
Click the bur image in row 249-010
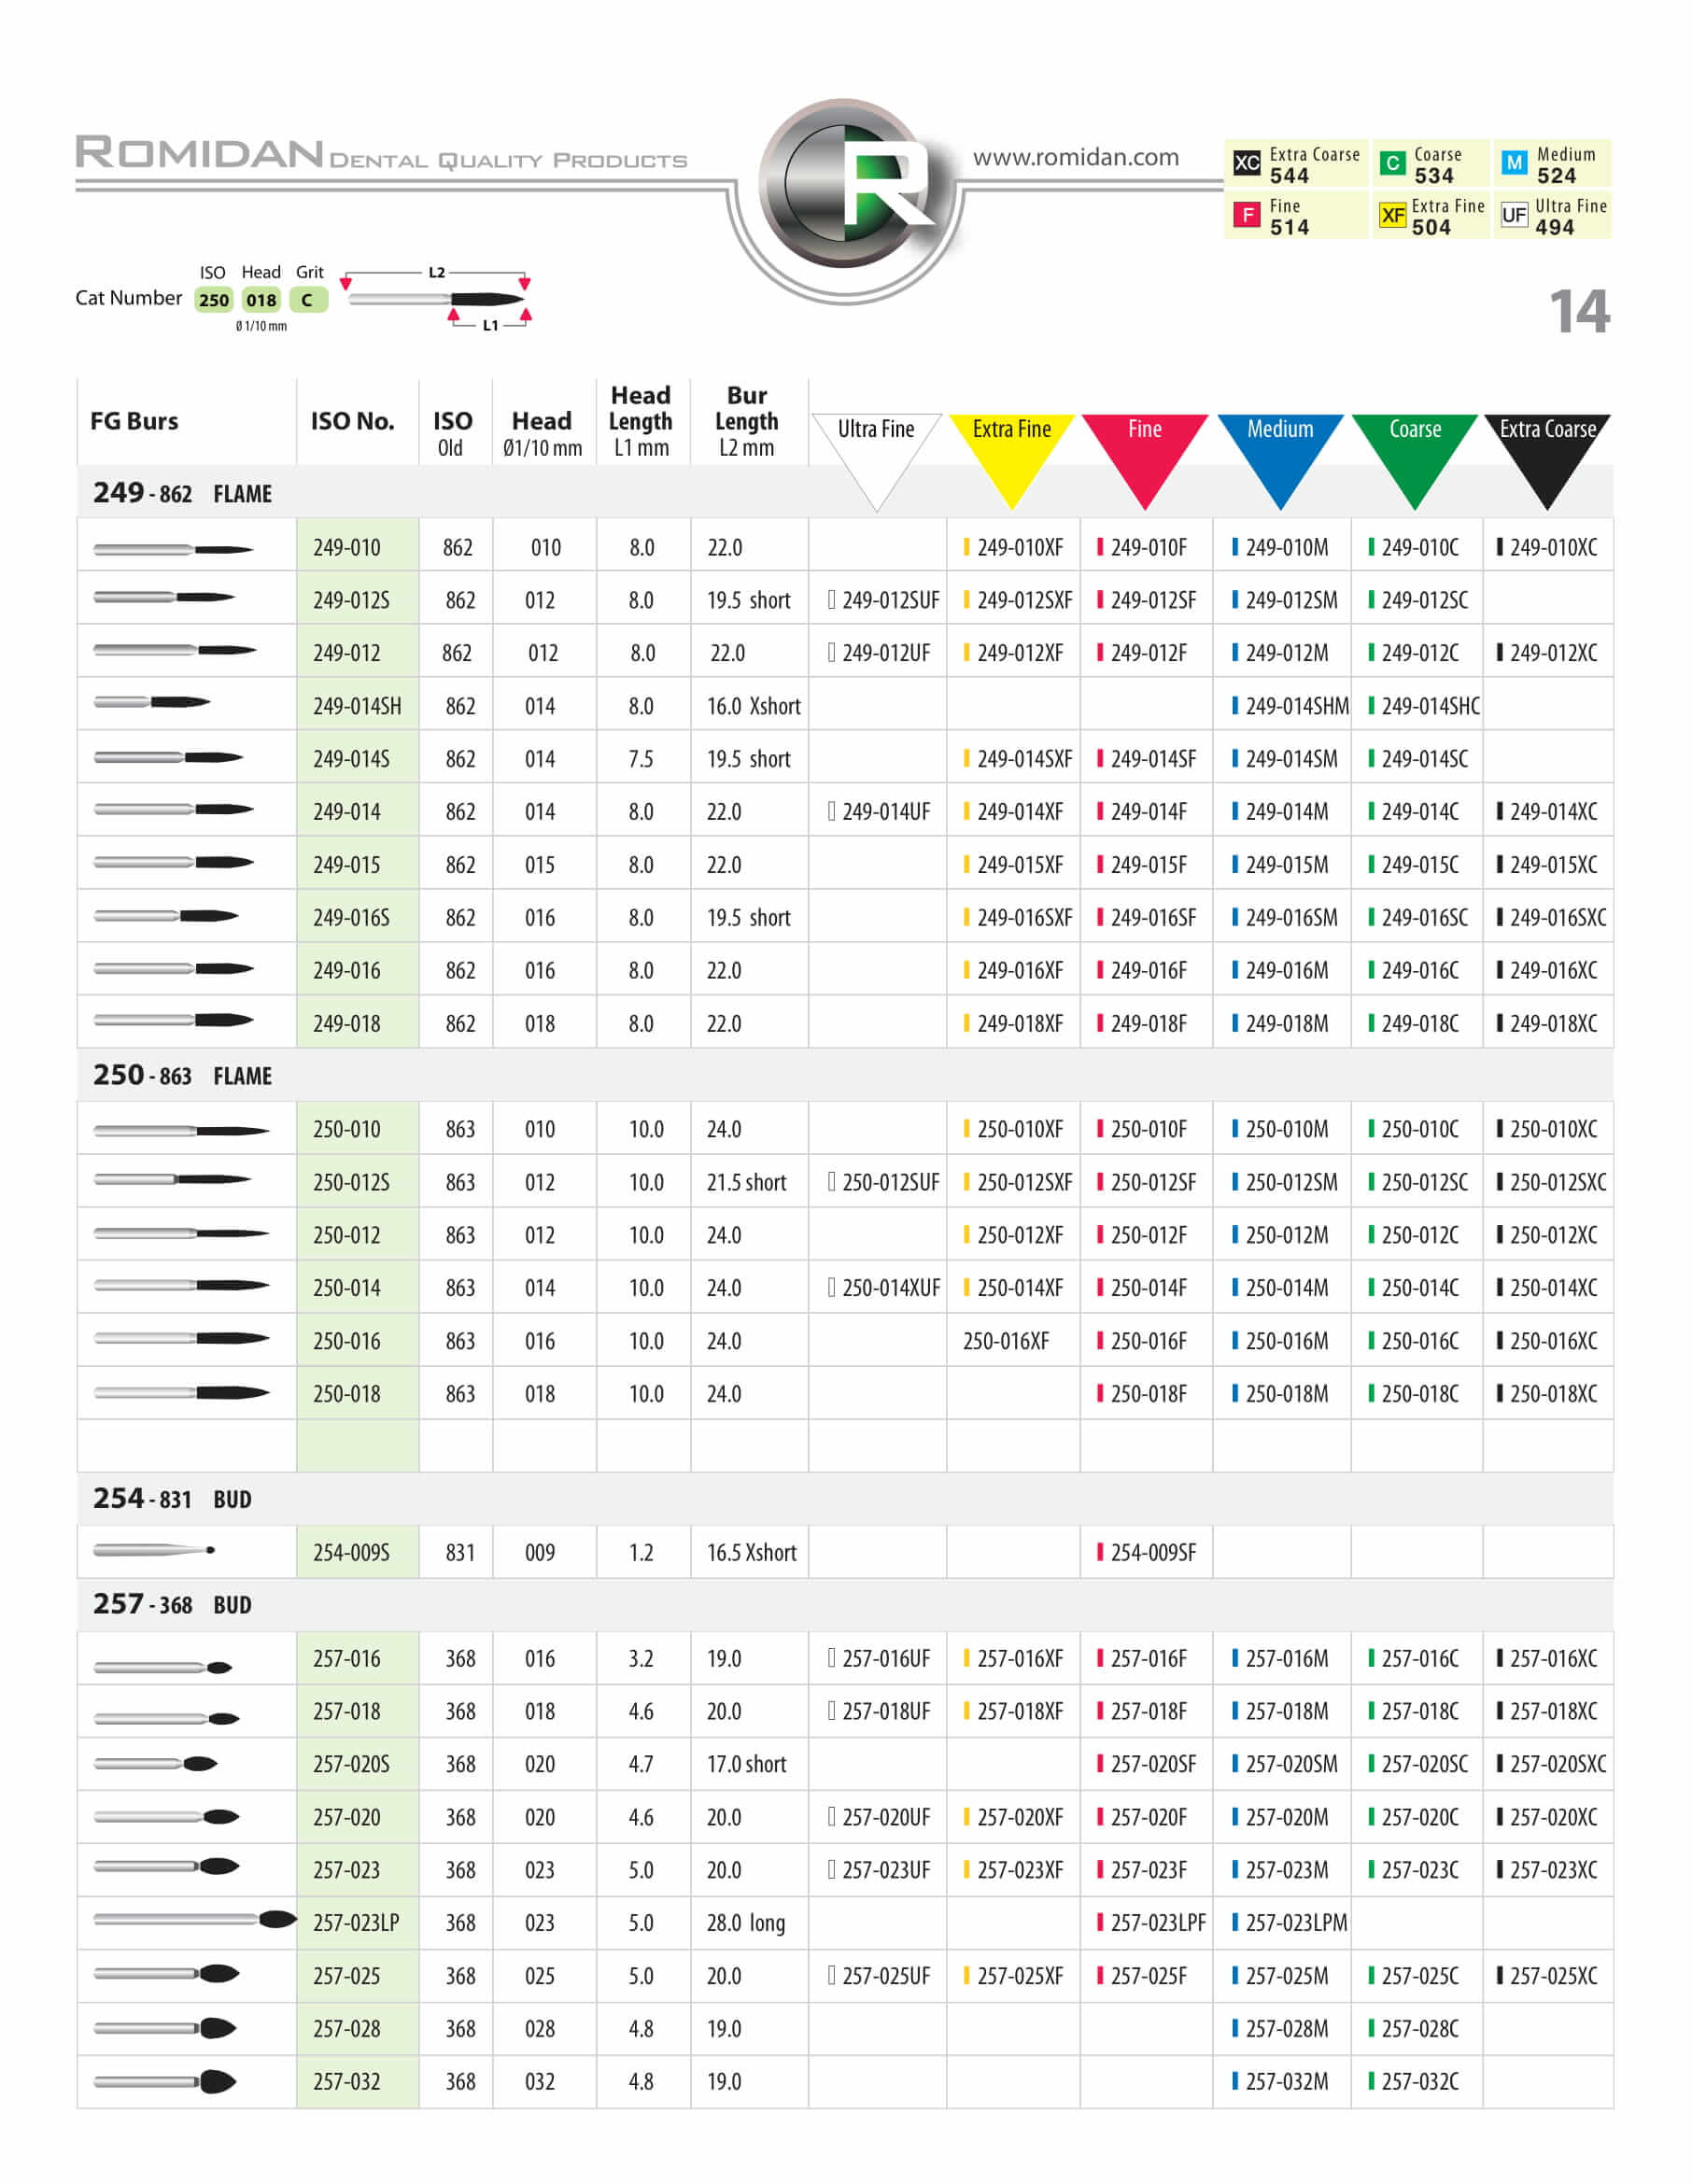pyautogui.click(x=173, y=548)
